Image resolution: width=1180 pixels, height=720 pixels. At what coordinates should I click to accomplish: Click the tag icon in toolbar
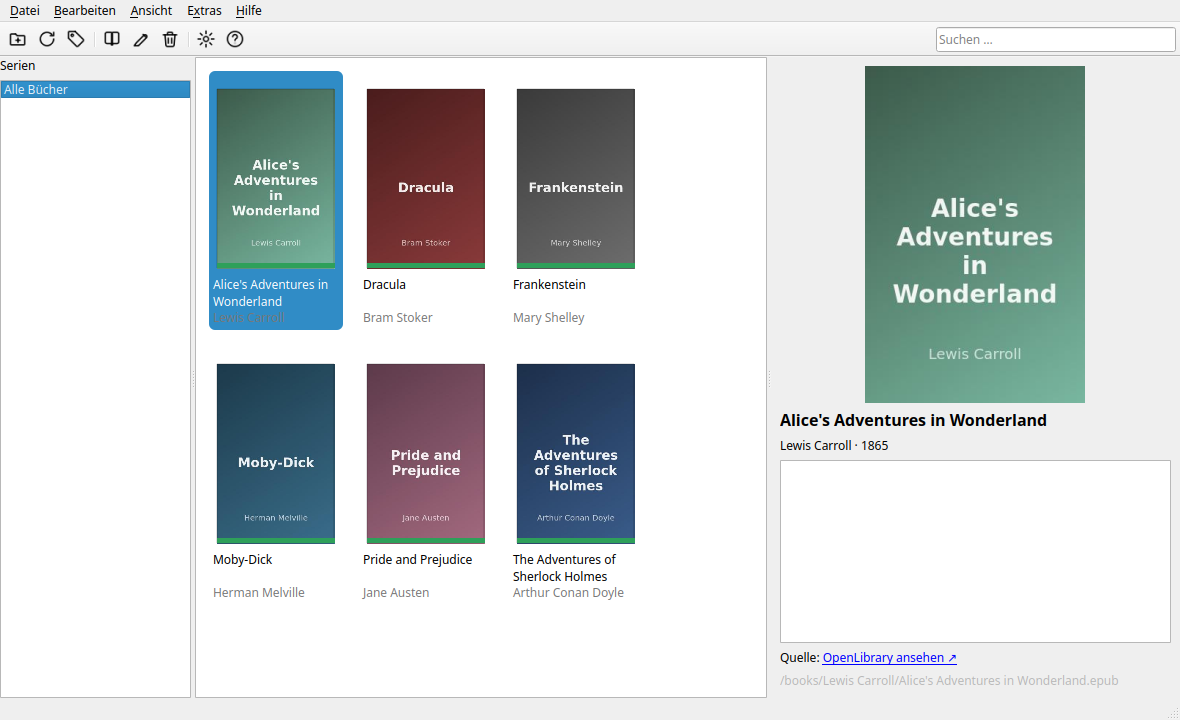pos(76,39)
